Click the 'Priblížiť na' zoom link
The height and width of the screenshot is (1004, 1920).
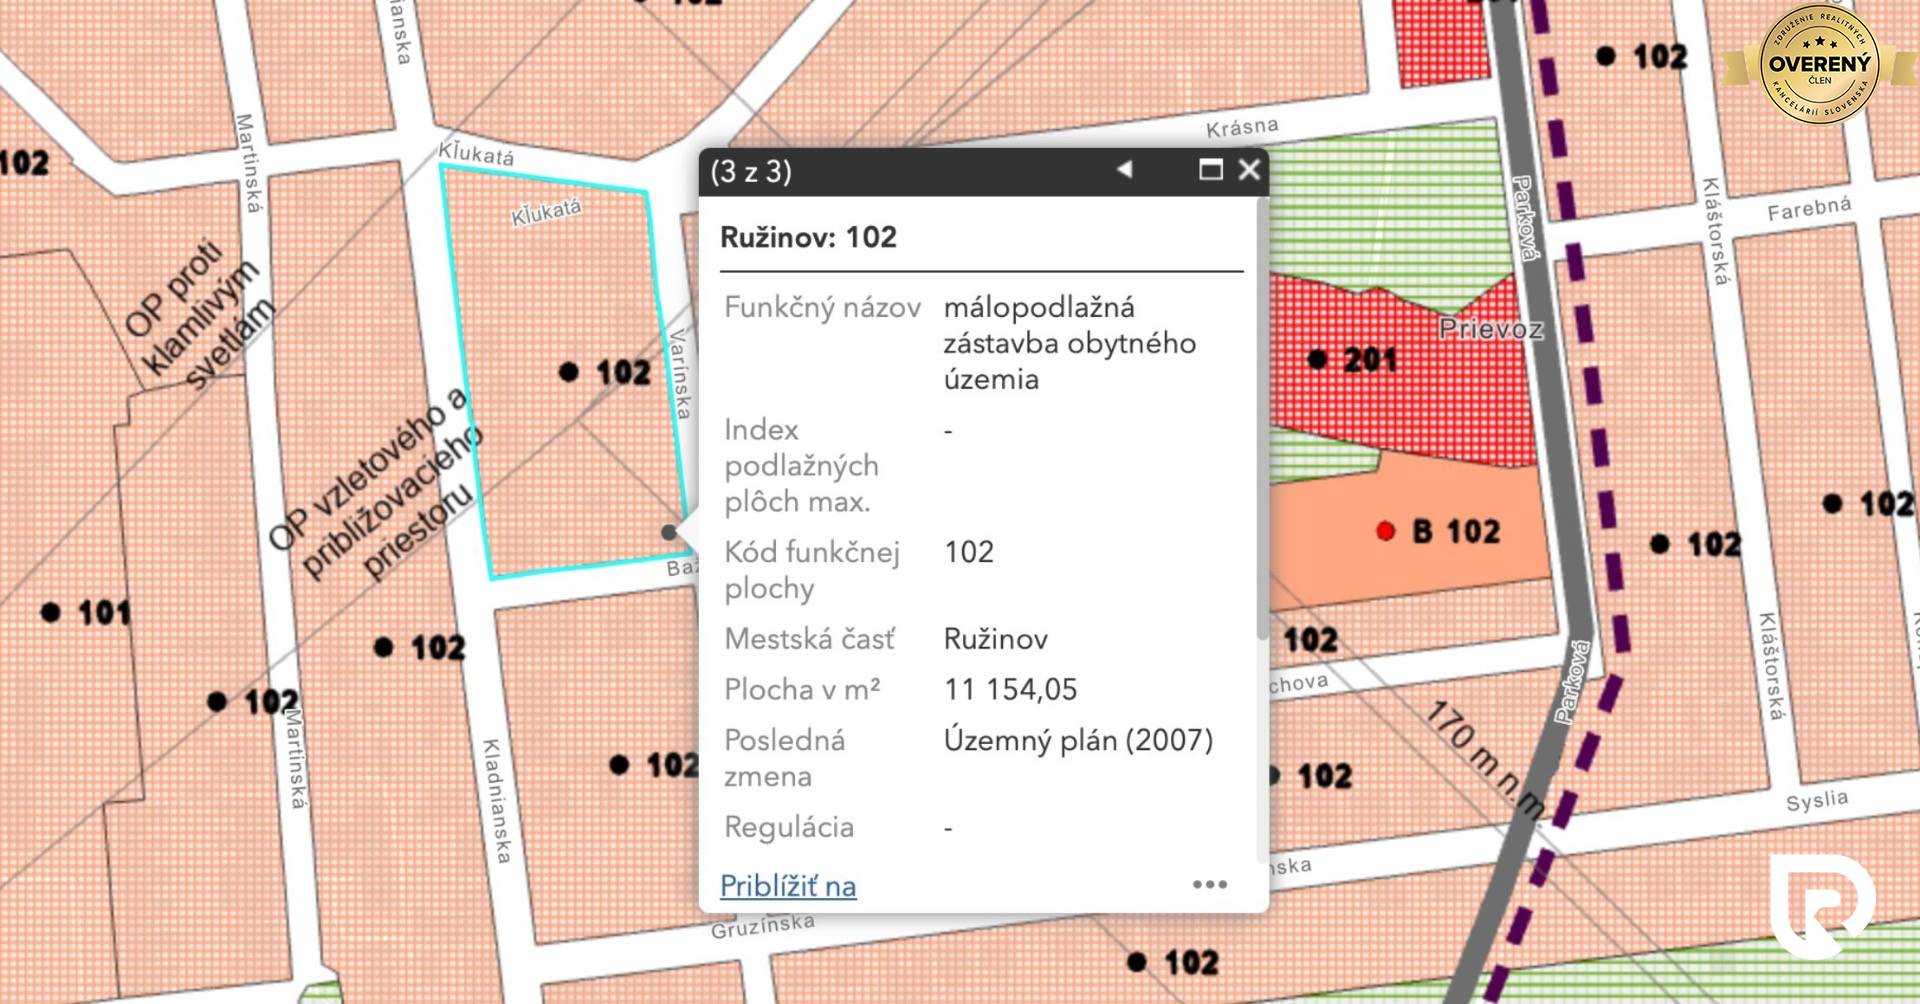coord(787,886)
